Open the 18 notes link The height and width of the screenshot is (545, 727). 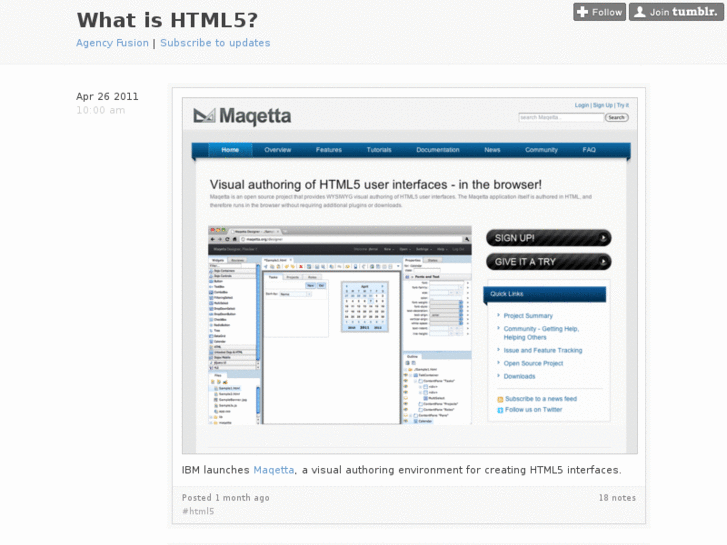pyautogui.click(x=617, y=498)
